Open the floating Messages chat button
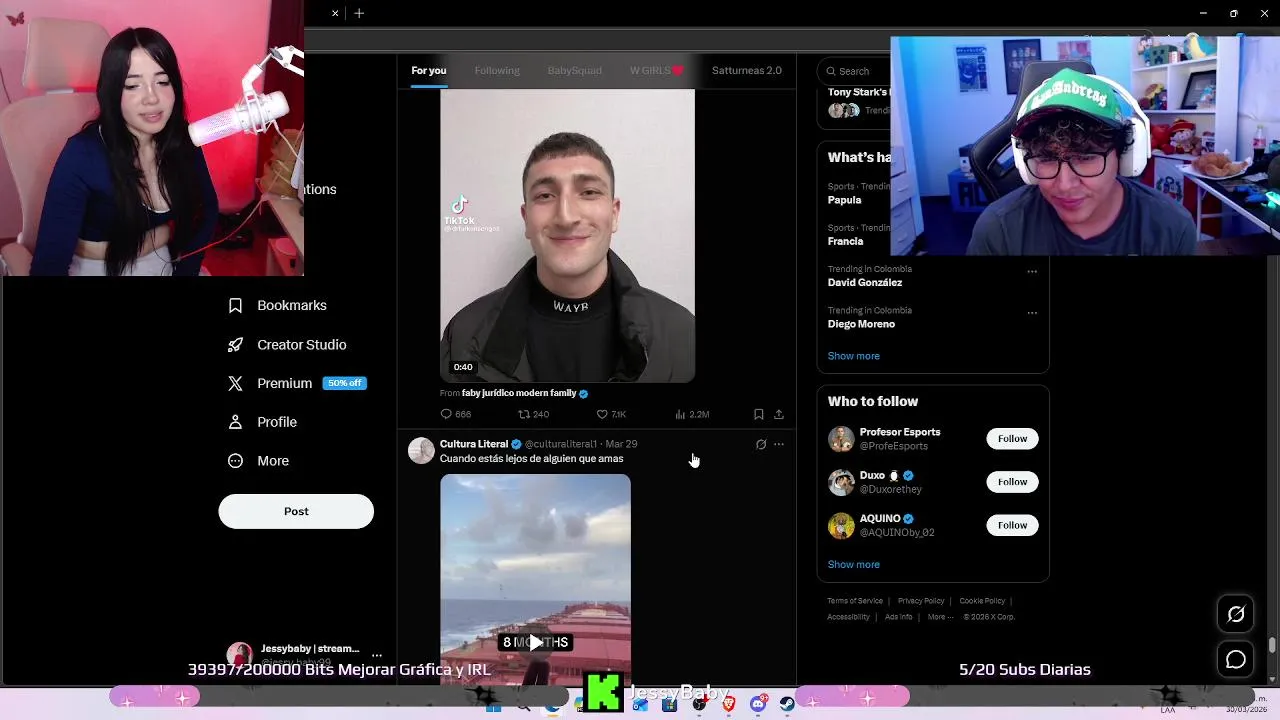 click(1236, 660)
